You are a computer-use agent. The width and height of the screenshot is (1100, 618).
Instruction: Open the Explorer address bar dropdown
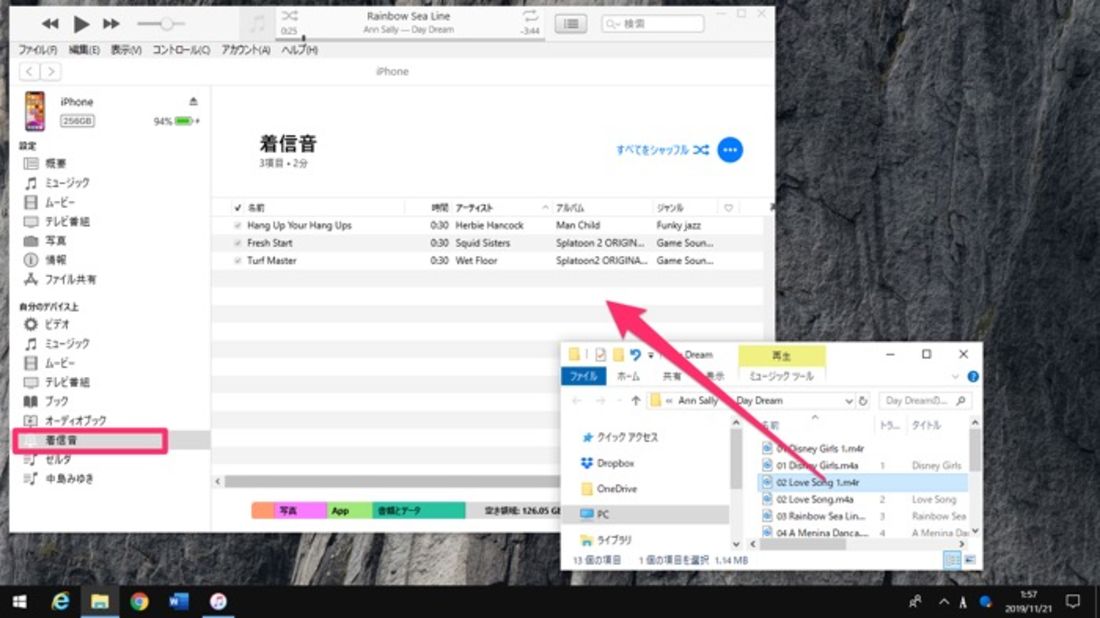pos(848,401)
